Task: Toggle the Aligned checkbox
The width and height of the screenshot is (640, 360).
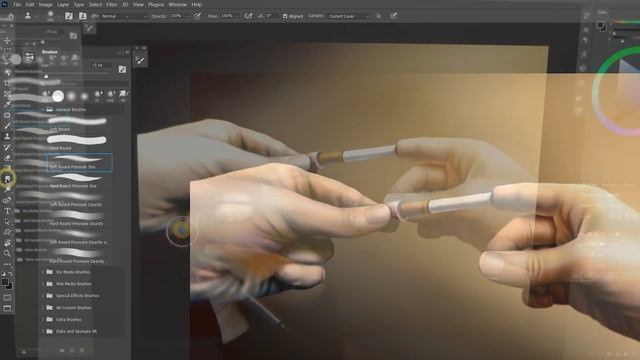Action: (x=285, y=16)
